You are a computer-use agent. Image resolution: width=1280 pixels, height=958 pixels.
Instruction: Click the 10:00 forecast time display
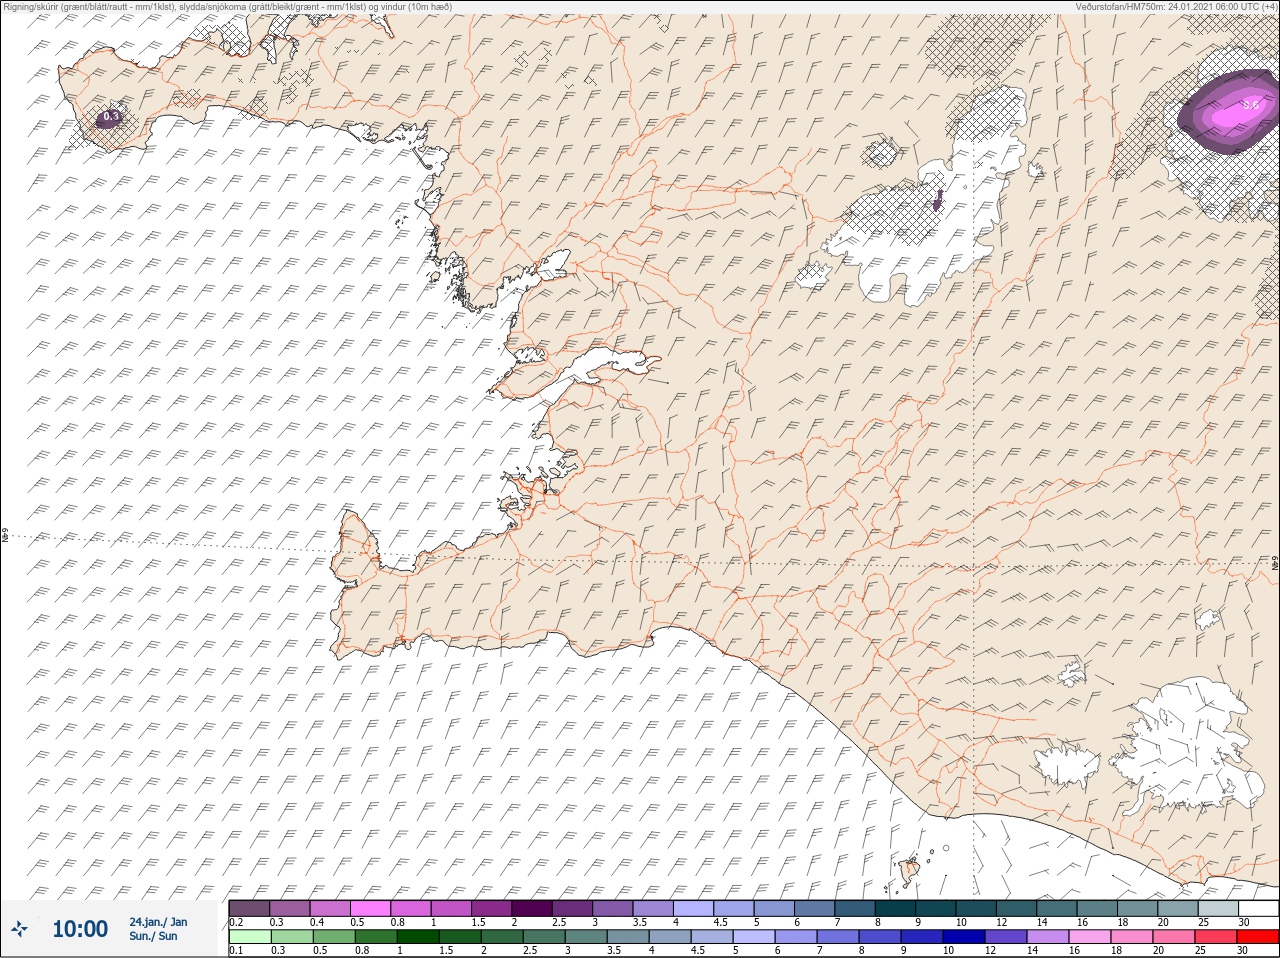click(79, 929)
